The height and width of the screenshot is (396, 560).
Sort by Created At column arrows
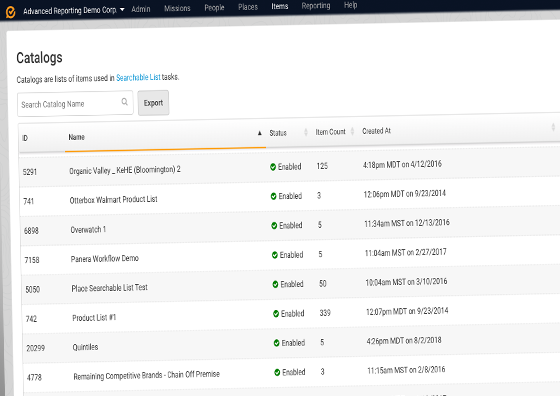tap(553, 127)
